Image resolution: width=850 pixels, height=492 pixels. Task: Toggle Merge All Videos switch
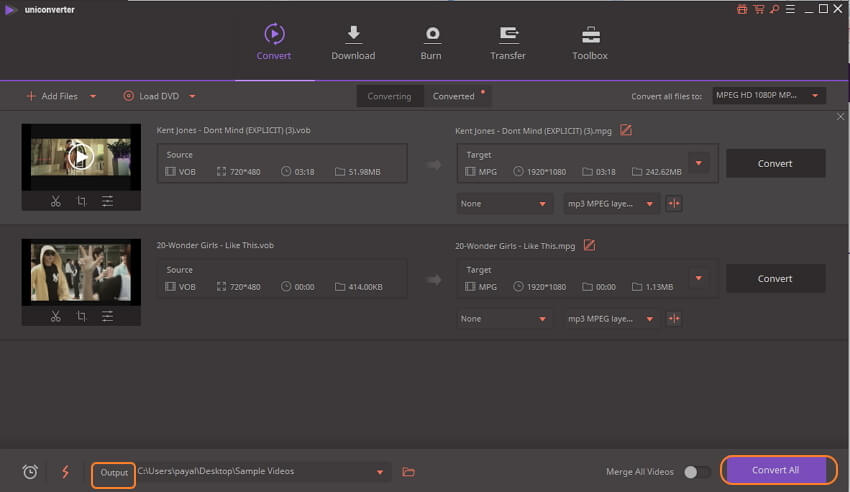pyautogui.click(x=697, y=472)
